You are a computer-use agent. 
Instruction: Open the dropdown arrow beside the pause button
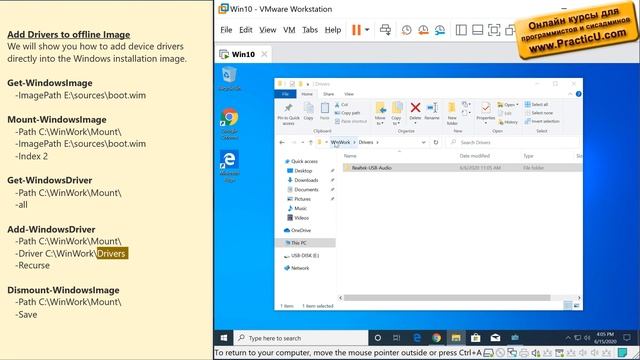(367, 30)
